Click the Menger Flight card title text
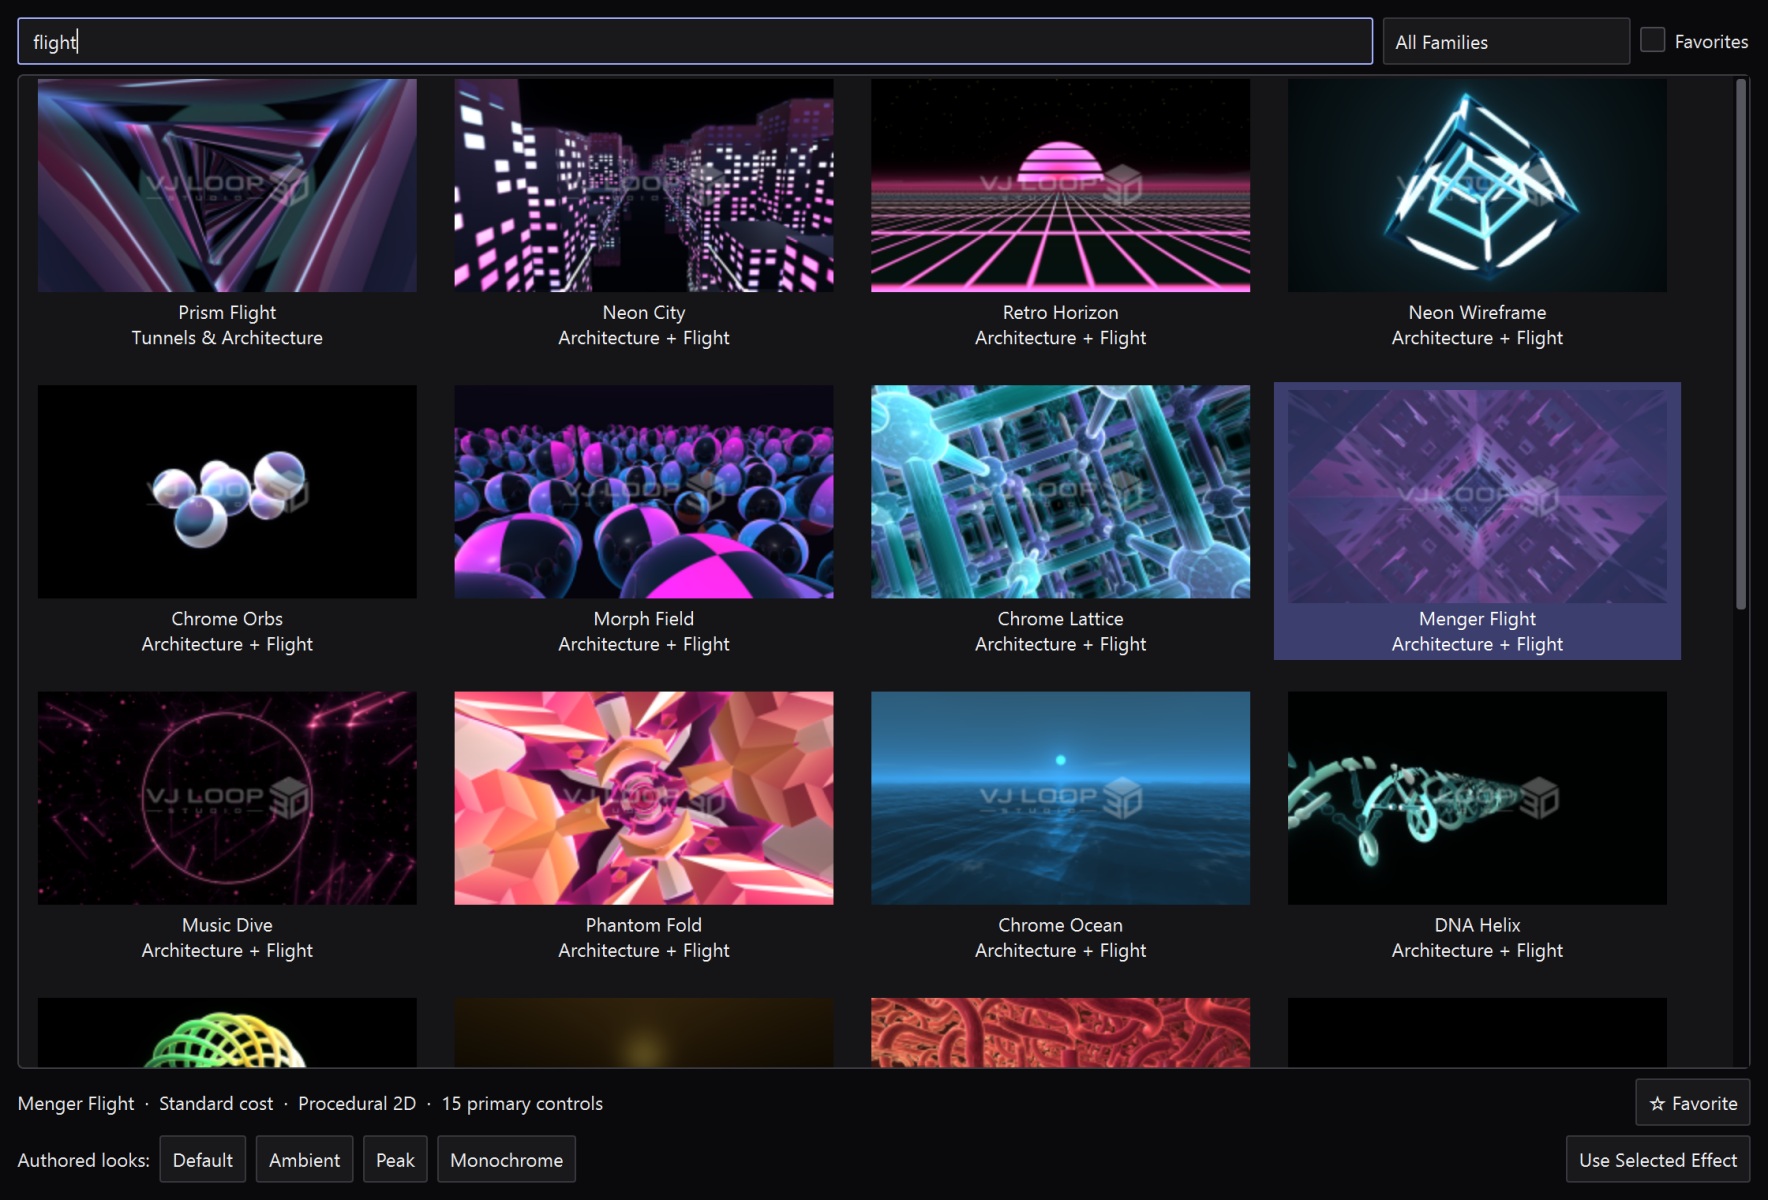1768x1200 pixels. (1477, 619)
